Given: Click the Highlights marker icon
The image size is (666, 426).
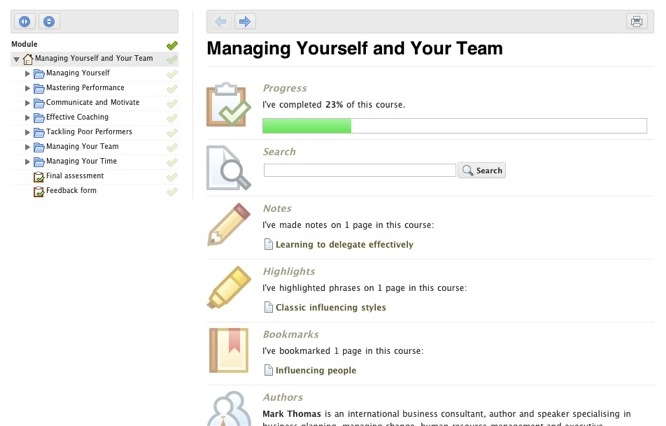Looking at the screenshot, I should coord(229,287).
